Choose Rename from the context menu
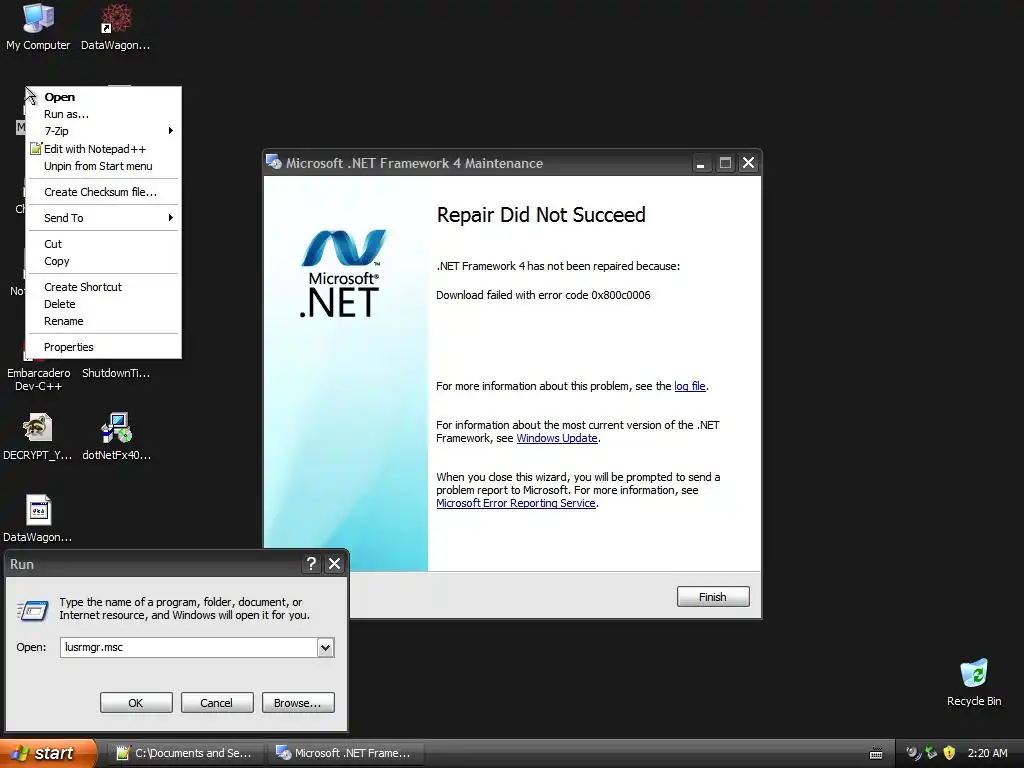The height and width of the screenshot is (768, 1024). (103, 321)
